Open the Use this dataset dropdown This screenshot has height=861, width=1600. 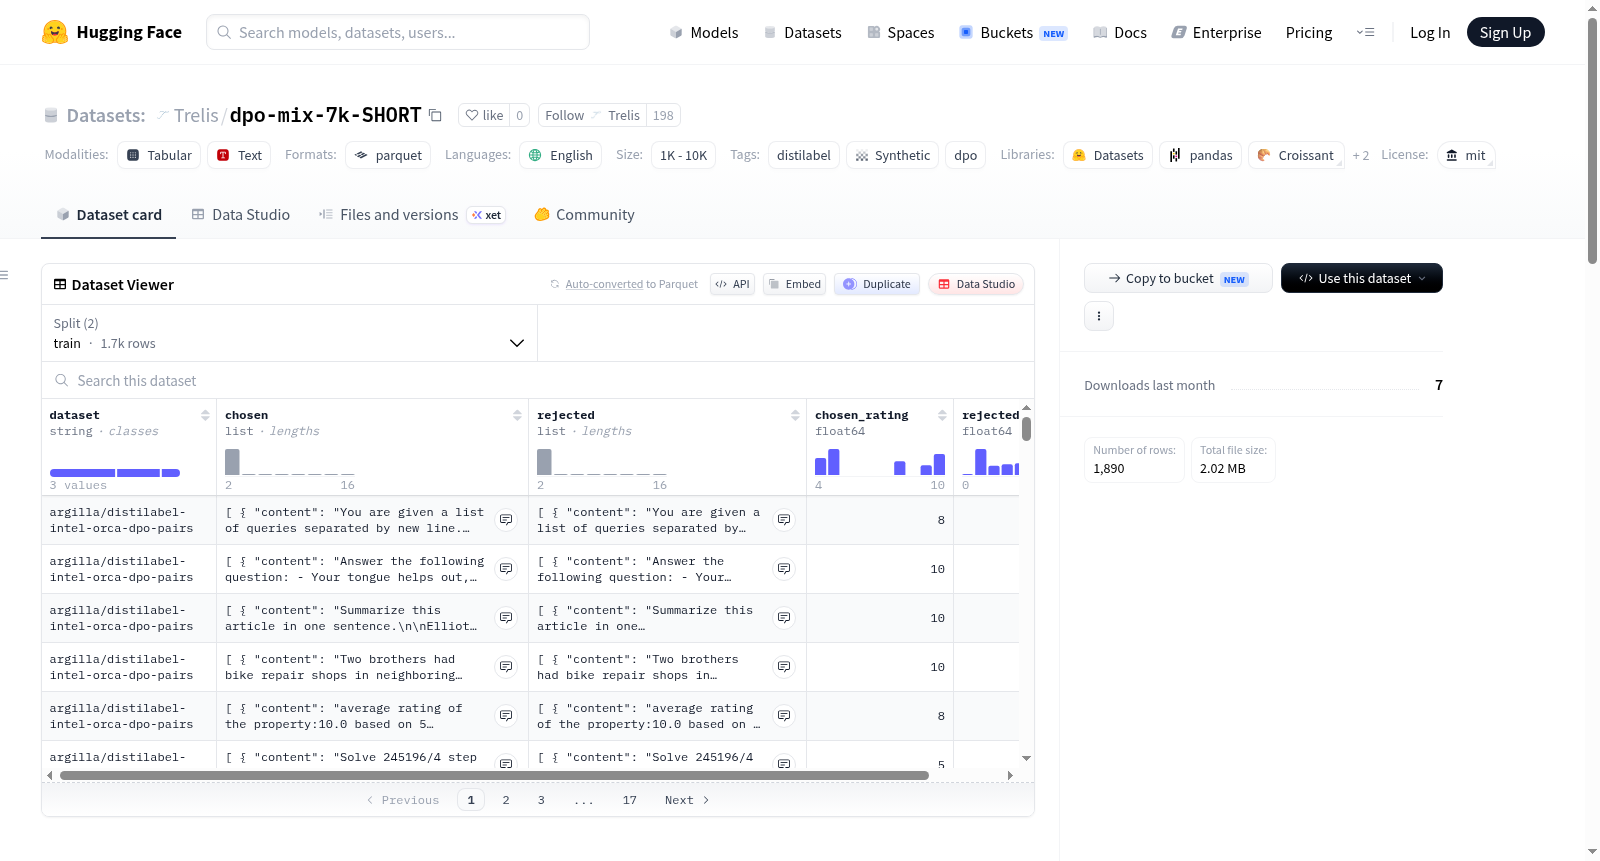1361,278
